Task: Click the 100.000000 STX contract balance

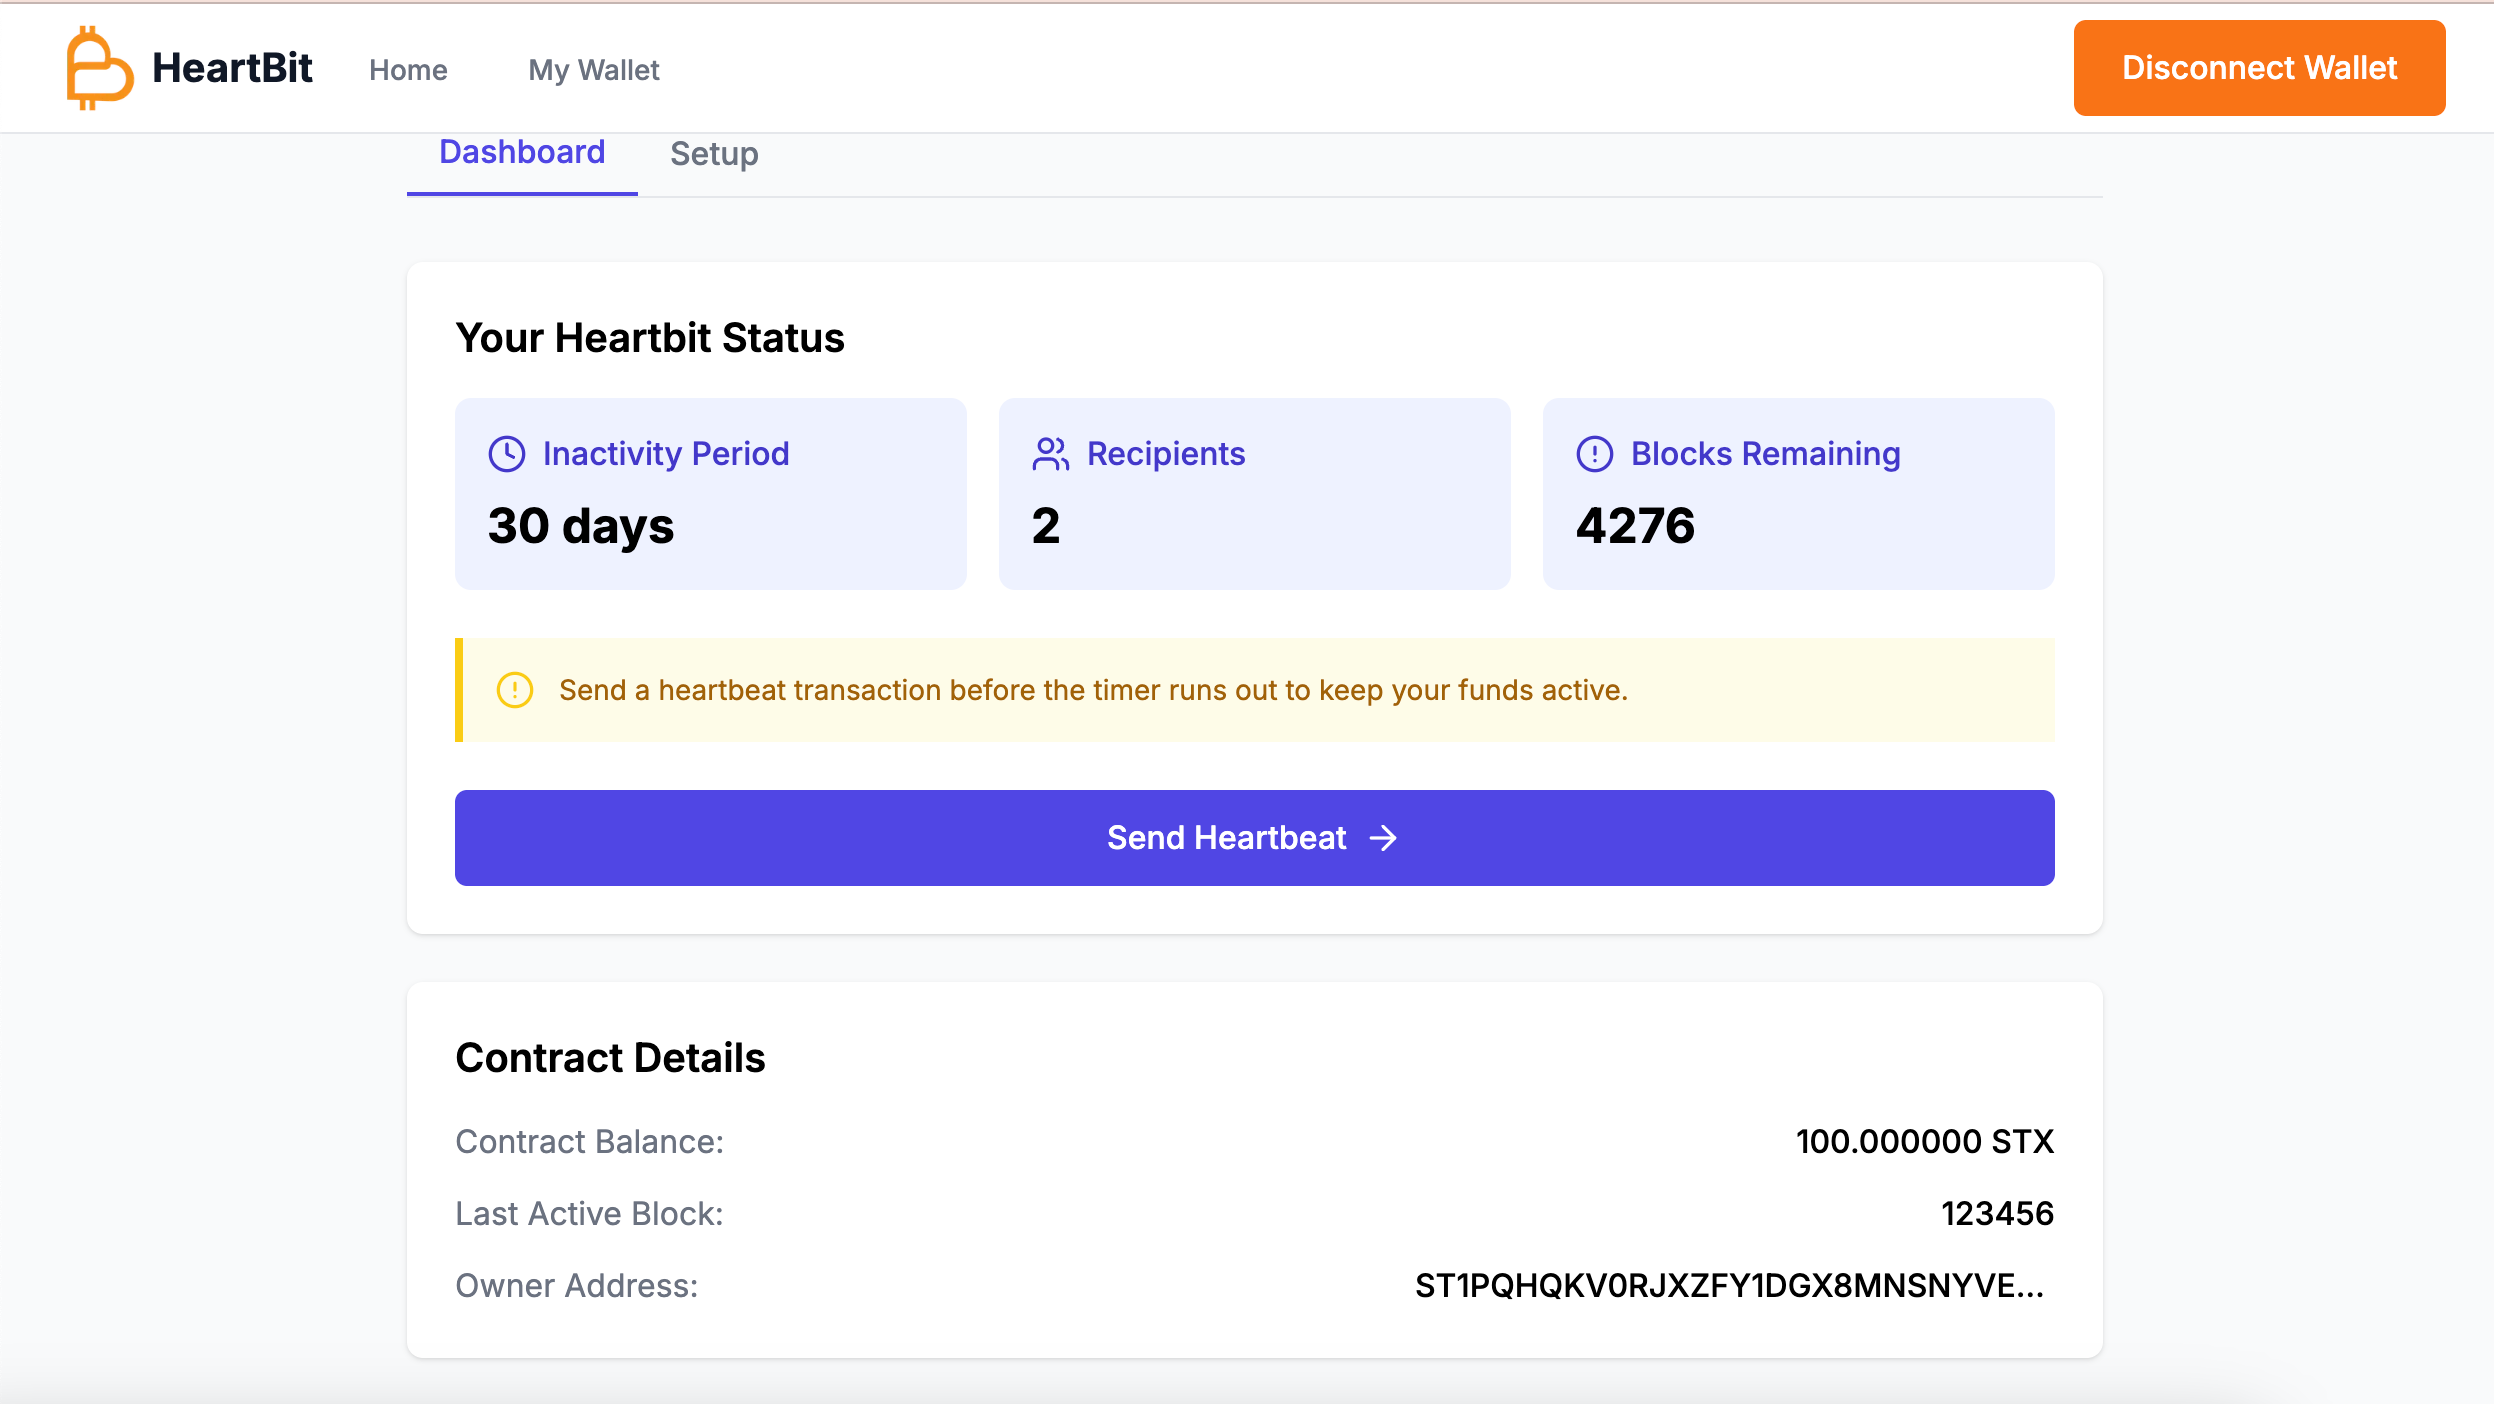Action: tap(1924, 1142)
